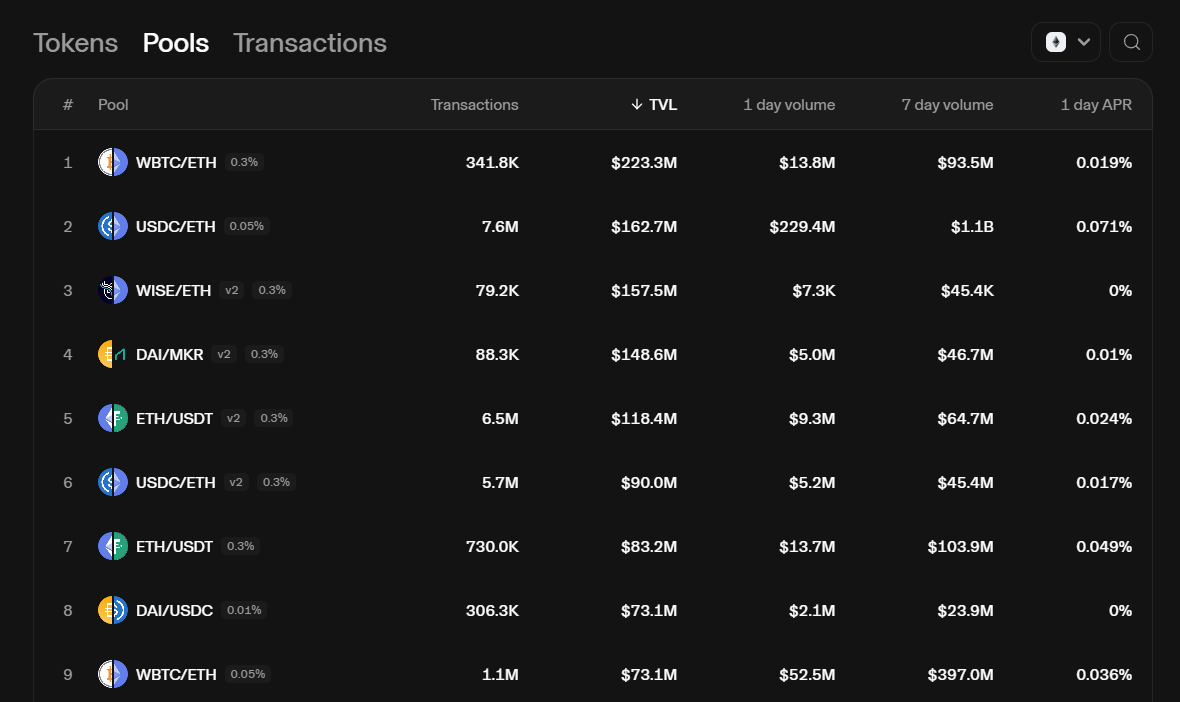
Task: Click the USDC/ETH 0.05% pool icon
Action: click(113, 226)
